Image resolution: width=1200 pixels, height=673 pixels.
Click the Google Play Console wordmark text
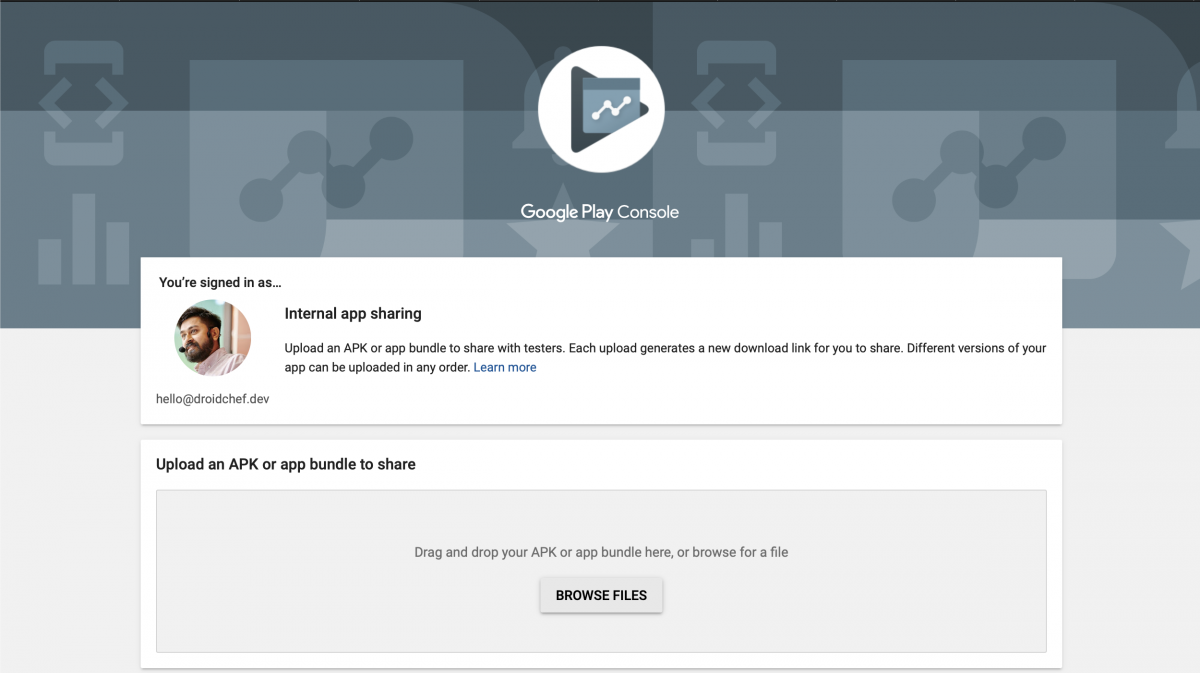(x=598, y=212)
